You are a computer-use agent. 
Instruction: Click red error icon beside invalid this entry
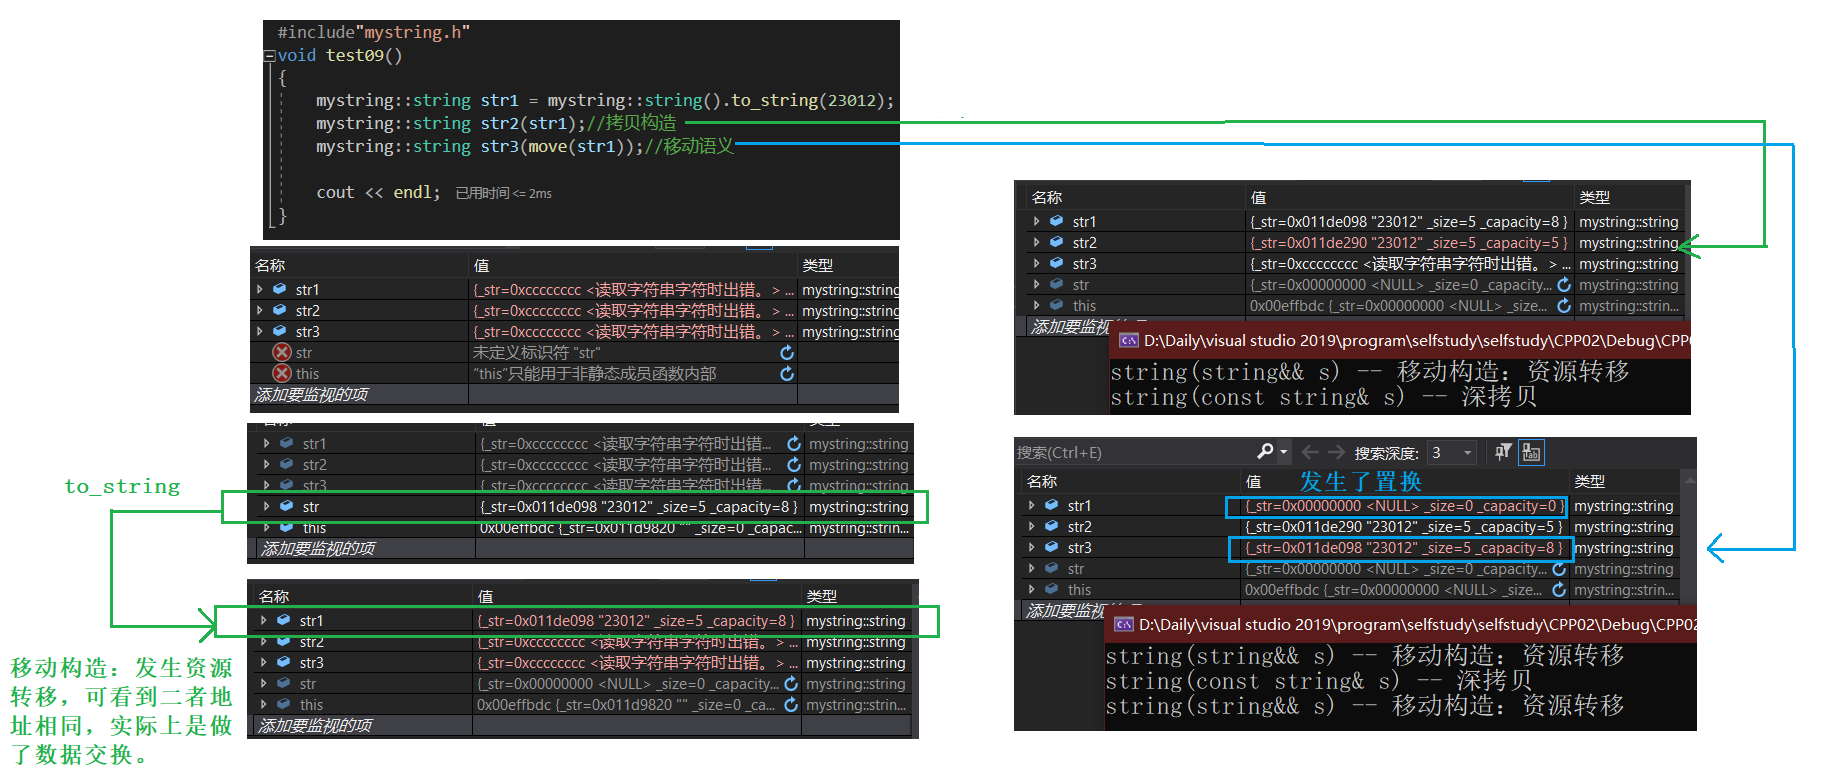(282, 373)
